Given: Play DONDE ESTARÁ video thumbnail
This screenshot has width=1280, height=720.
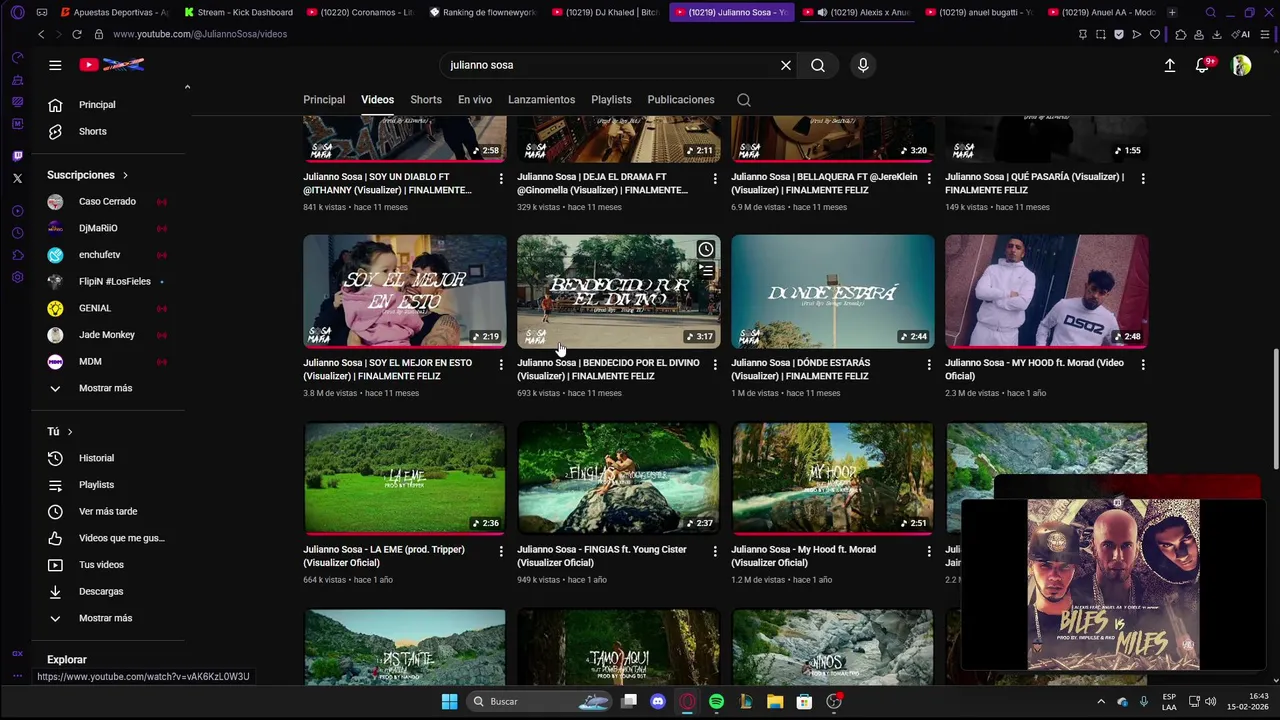Looking at the screenshot, I should click(x=833, y=291).
